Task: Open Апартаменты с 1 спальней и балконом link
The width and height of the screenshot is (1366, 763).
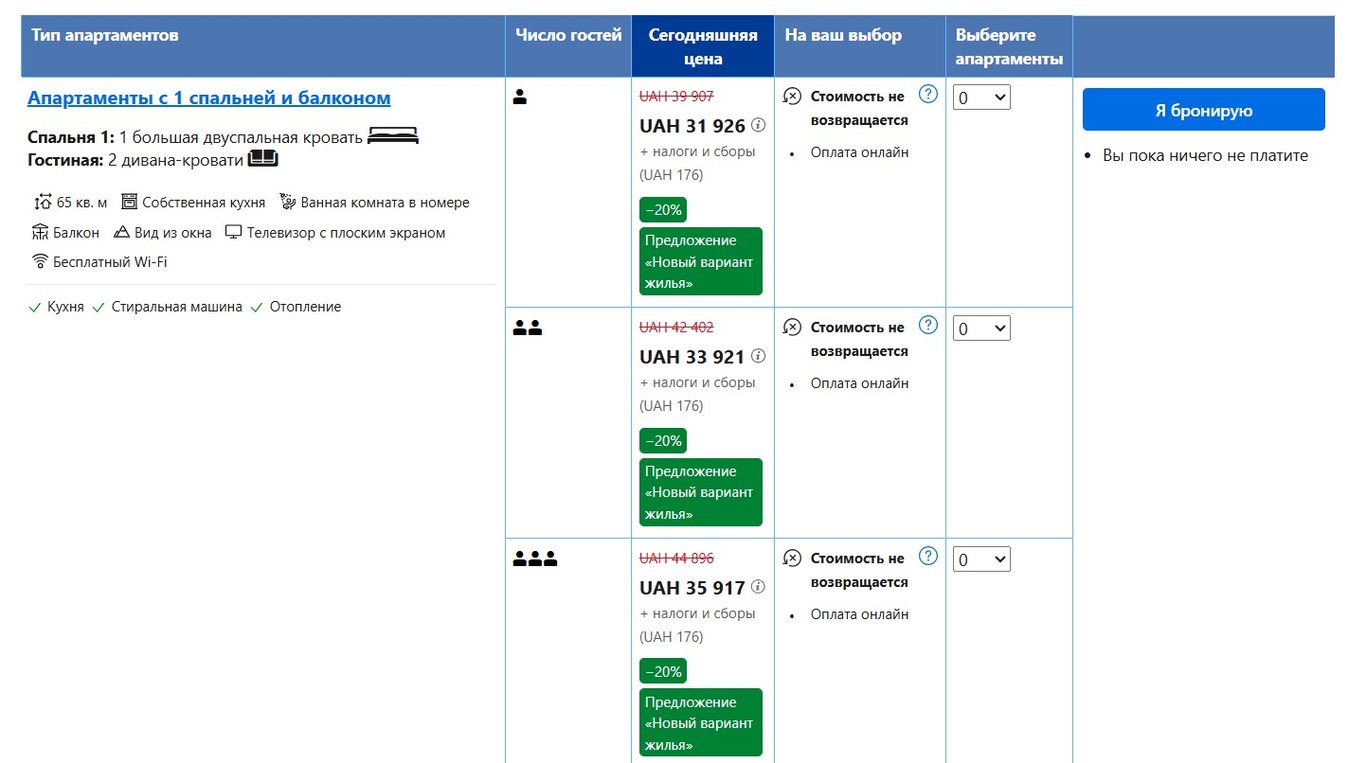Action: click(x=209, y=98)
